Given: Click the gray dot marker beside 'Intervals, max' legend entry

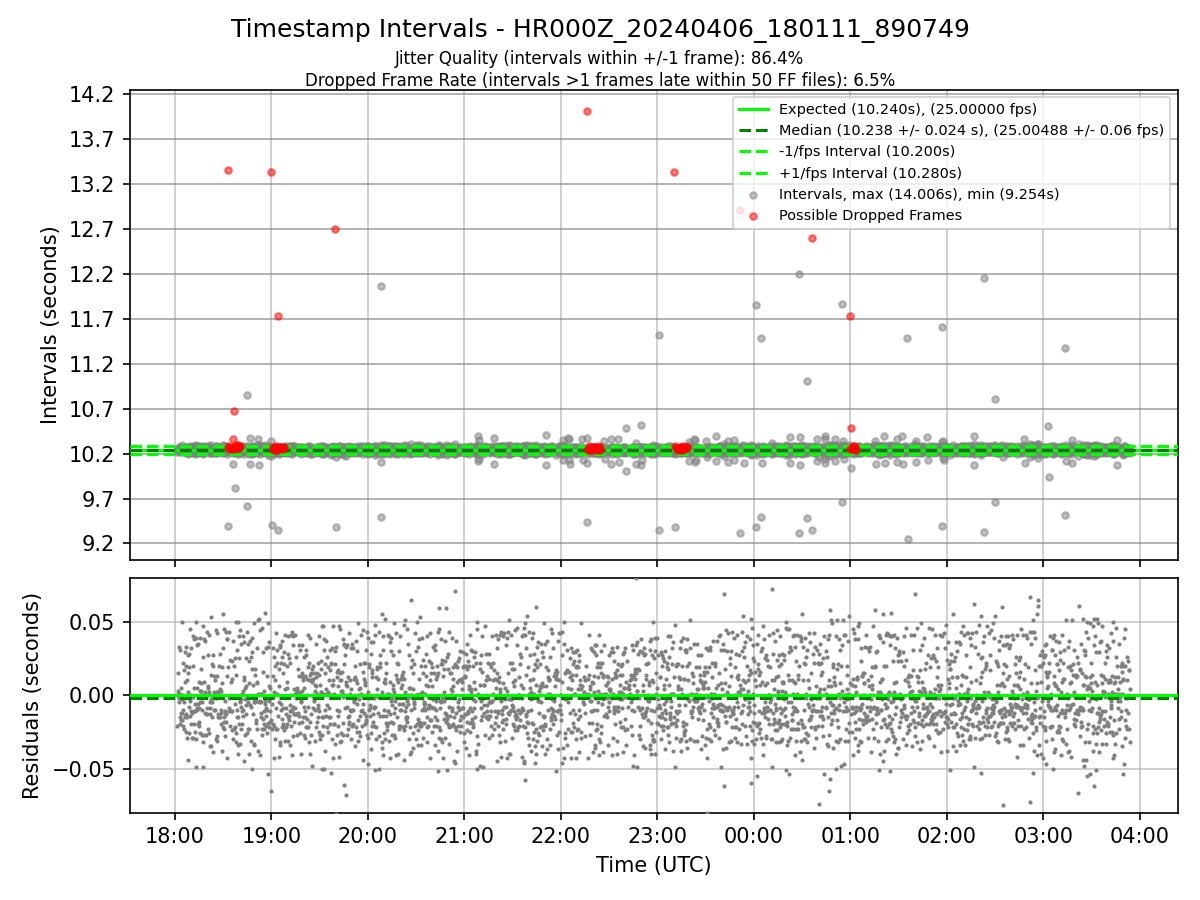Looking at the screenshot, I should click(754, 194).
